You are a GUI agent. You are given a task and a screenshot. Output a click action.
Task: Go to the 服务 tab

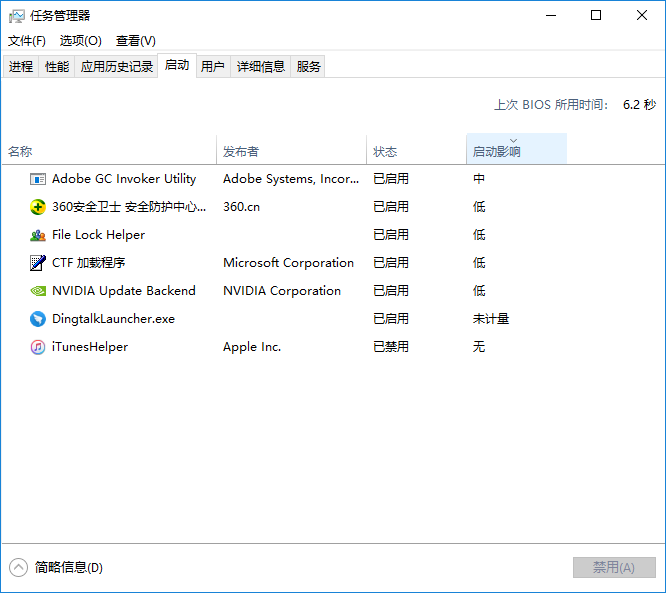tap(308, 67)
